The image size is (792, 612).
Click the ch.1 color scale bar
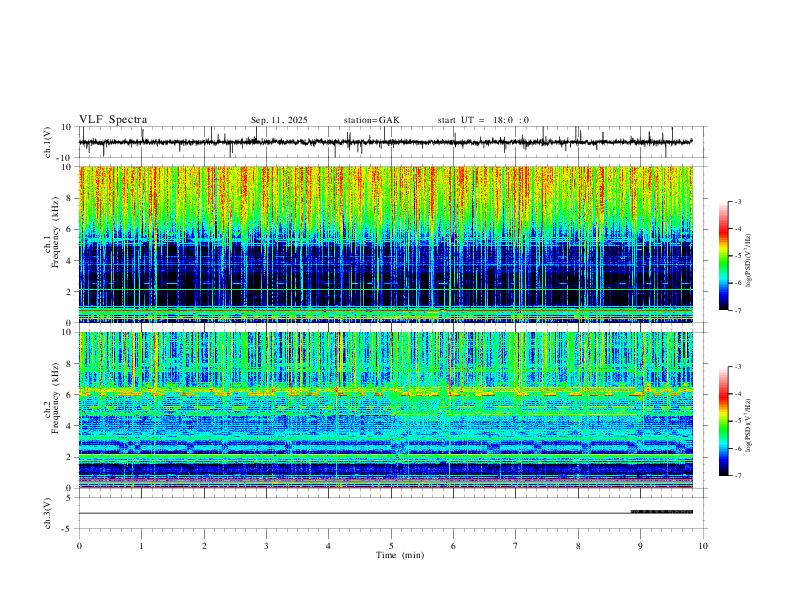click(x=724, y=256)
